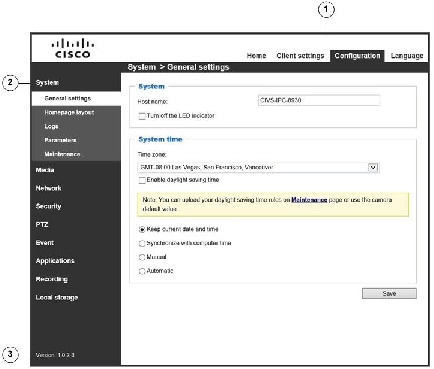The image size is (434, 369).
Task: Select the Manual time option
Action: [142, 257]
